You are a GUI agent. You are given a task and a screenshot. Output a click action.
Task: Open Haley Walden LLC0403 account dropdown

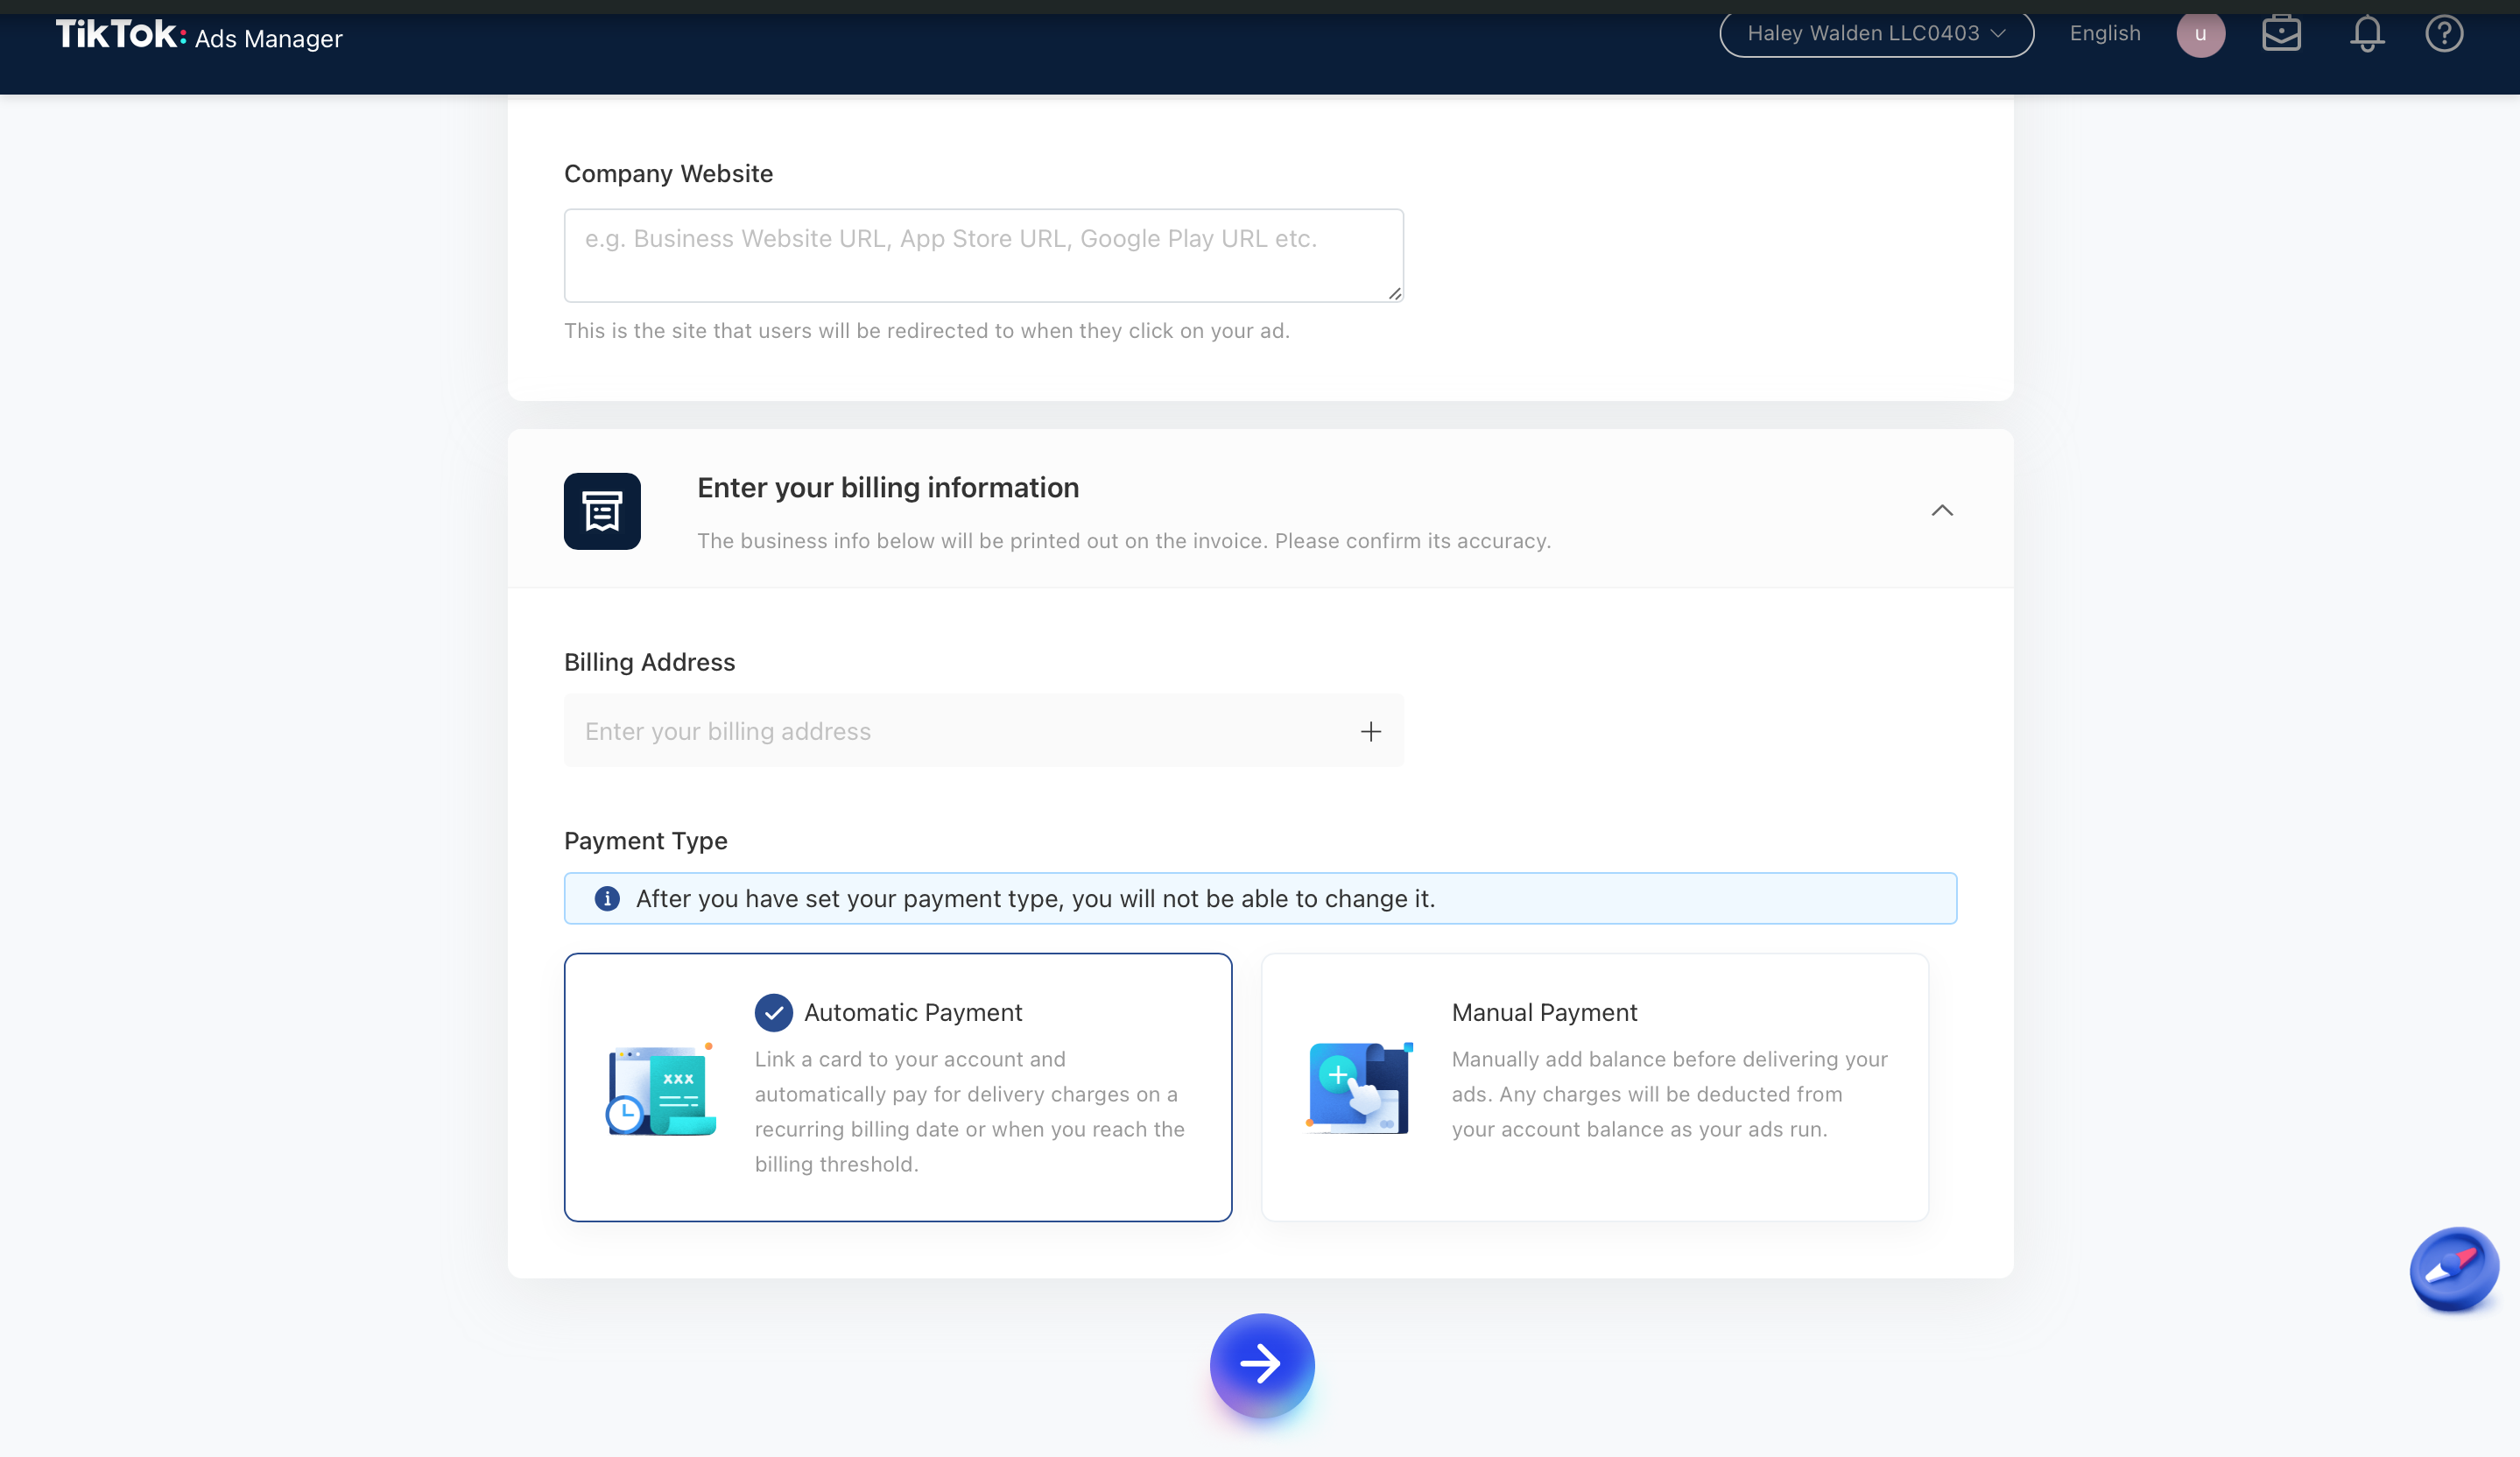pos(1875,34)
